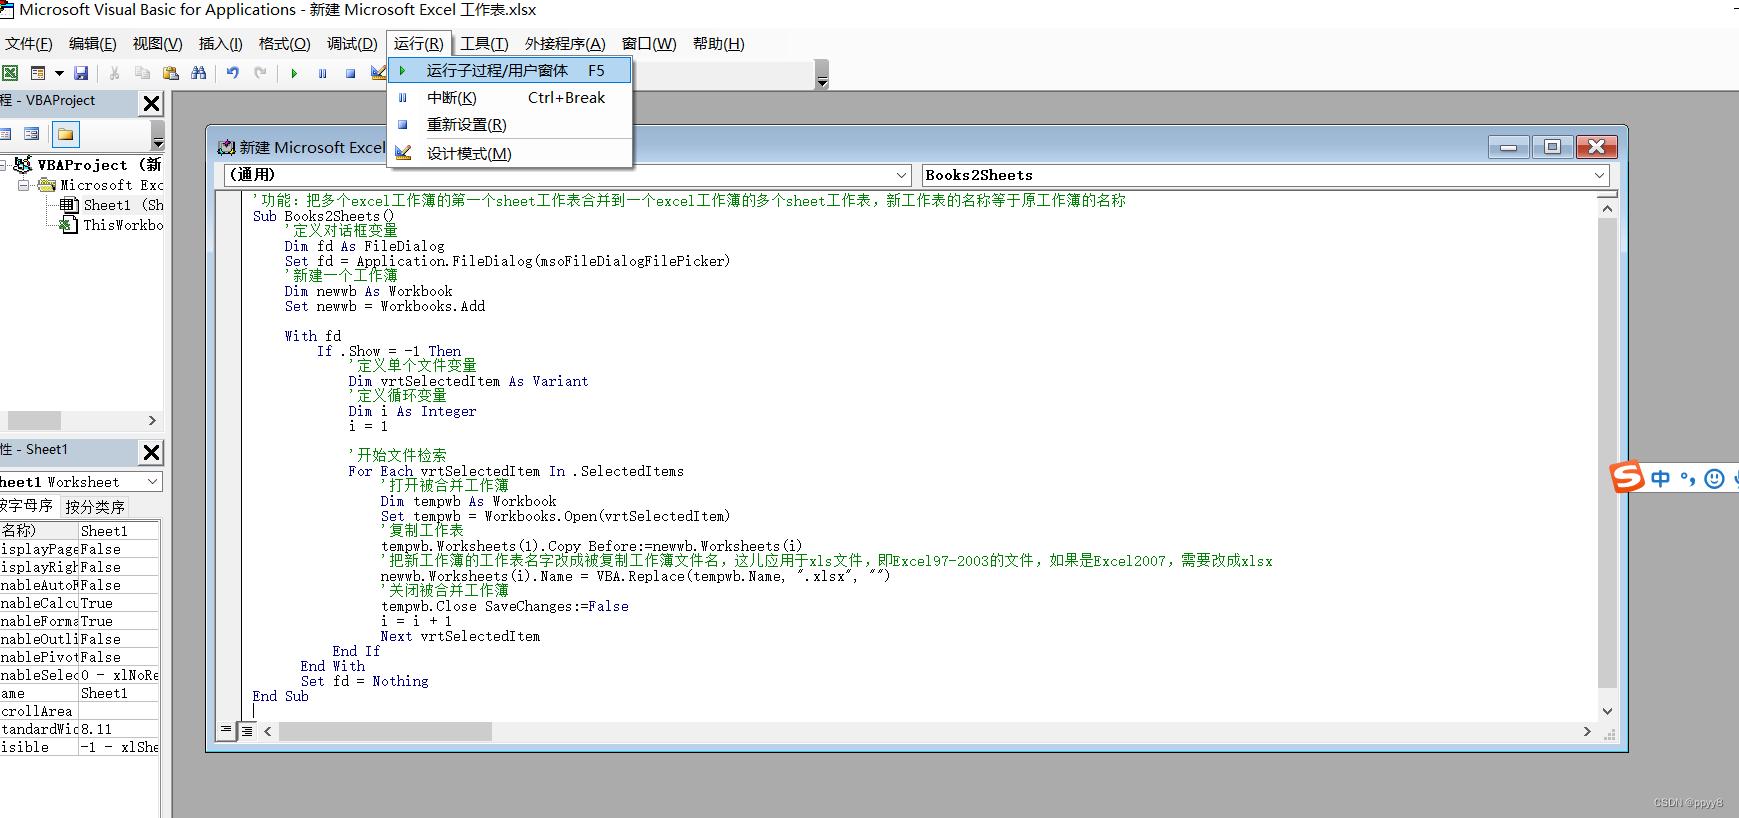Viewport: 1739px width, 818px height.
Task: Click the Copy toolbar icon
Action: [142, 73]
